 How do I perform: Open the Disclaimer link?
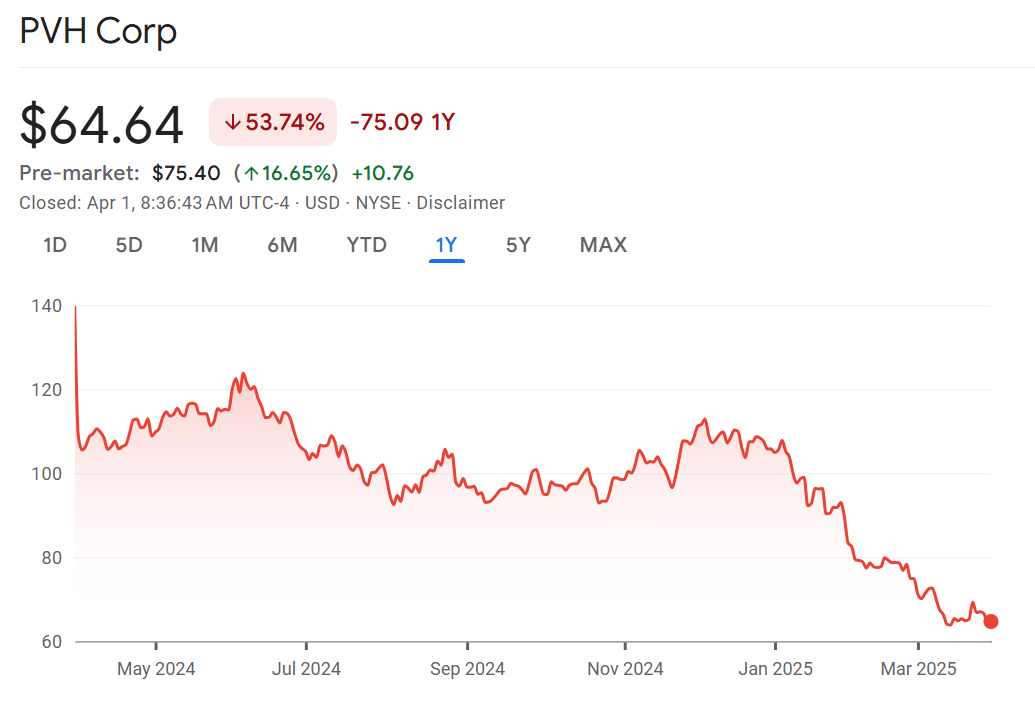coord(460,203)
